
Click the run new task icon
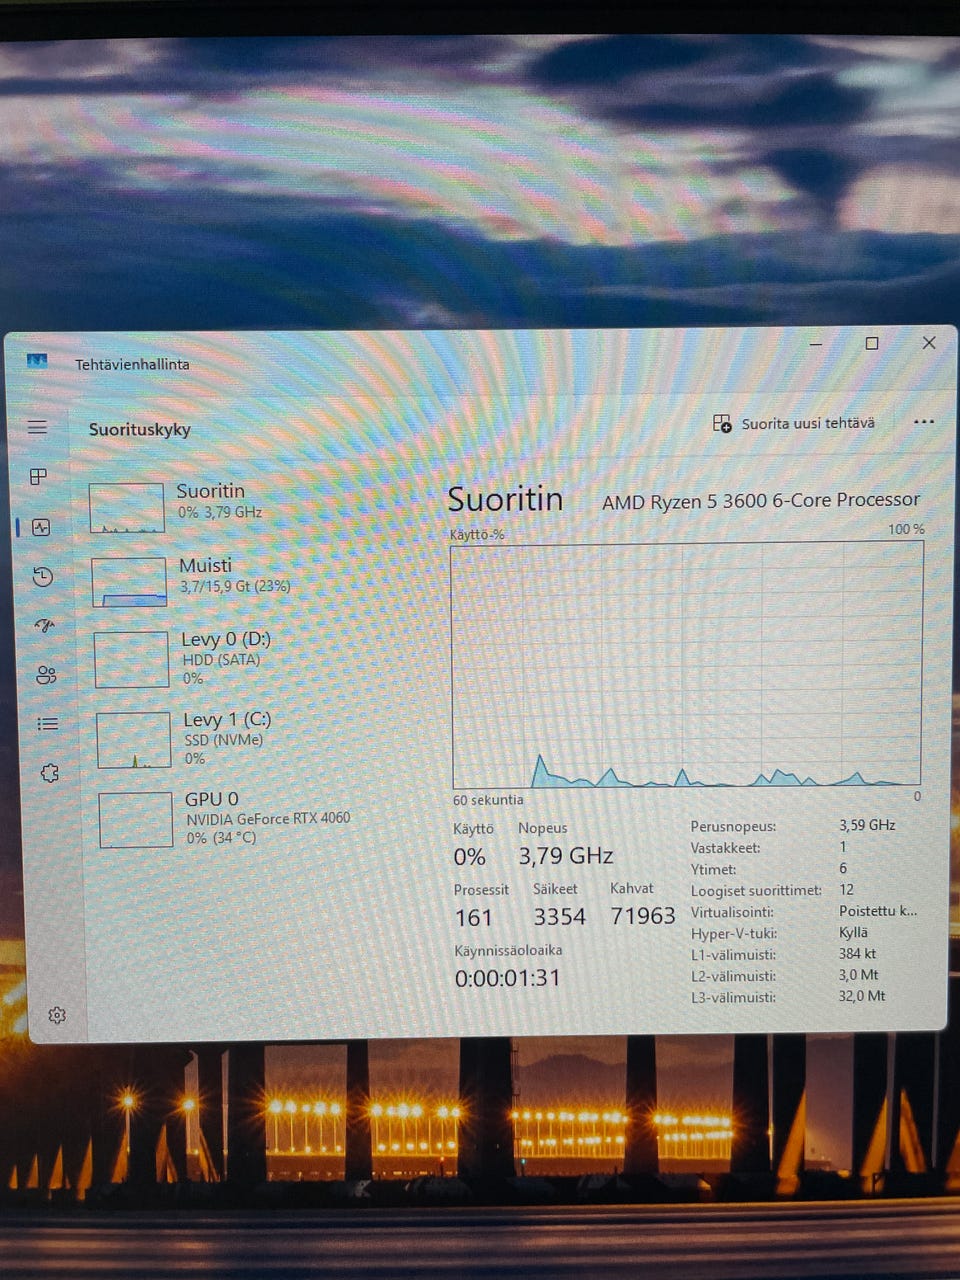[x=722, y=423]
